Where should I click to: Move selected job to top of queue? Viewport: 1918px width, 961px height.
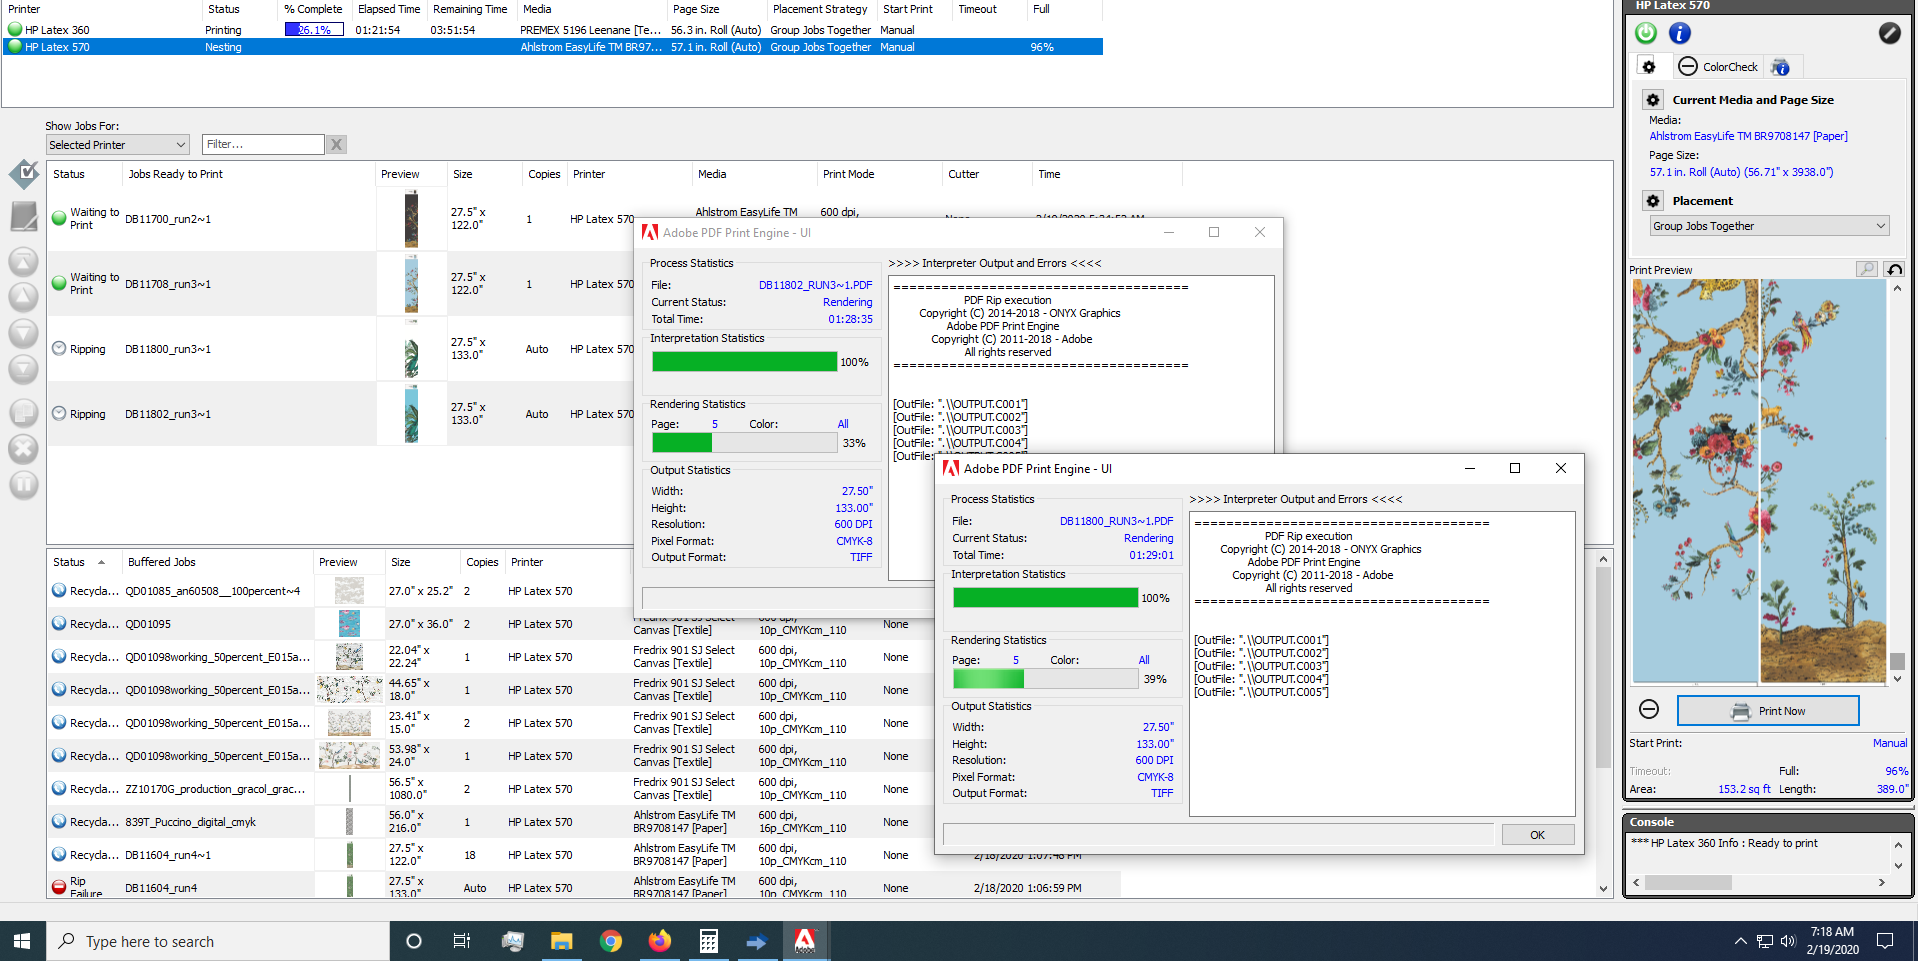[x=24, y=262]
